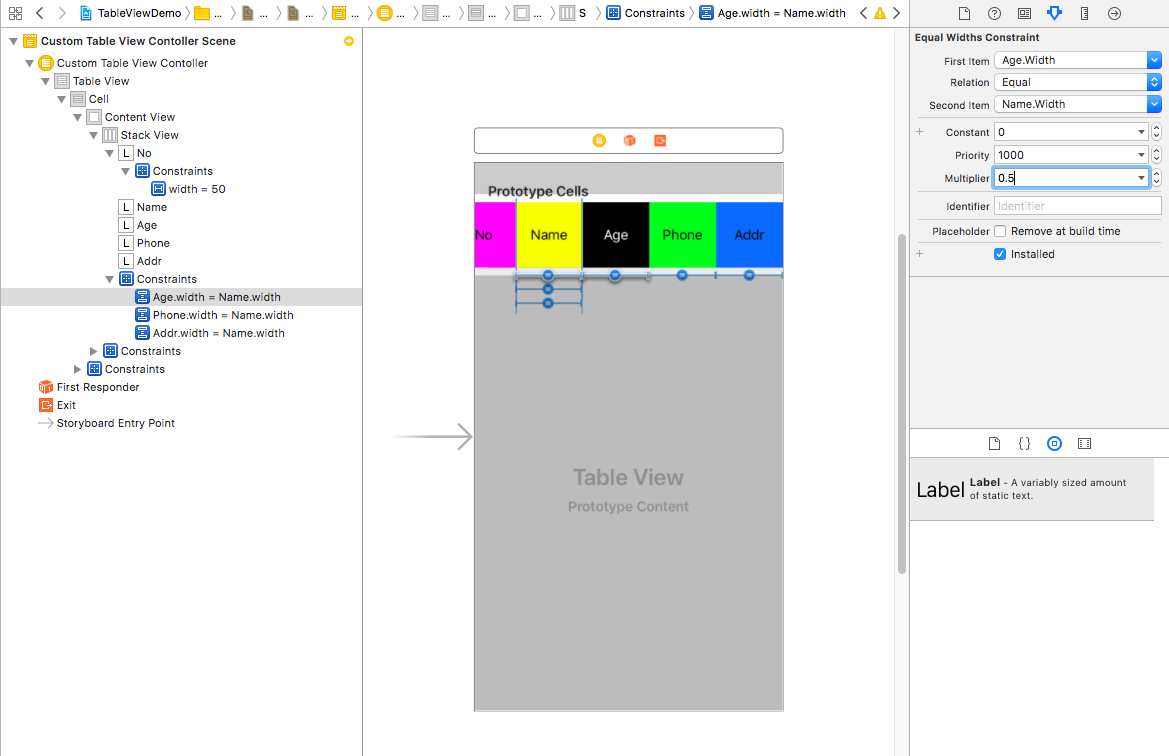Open the File inspector tab
This screenshot has width=1169, height=756.
pyautogui.click(x=964, y=14)
